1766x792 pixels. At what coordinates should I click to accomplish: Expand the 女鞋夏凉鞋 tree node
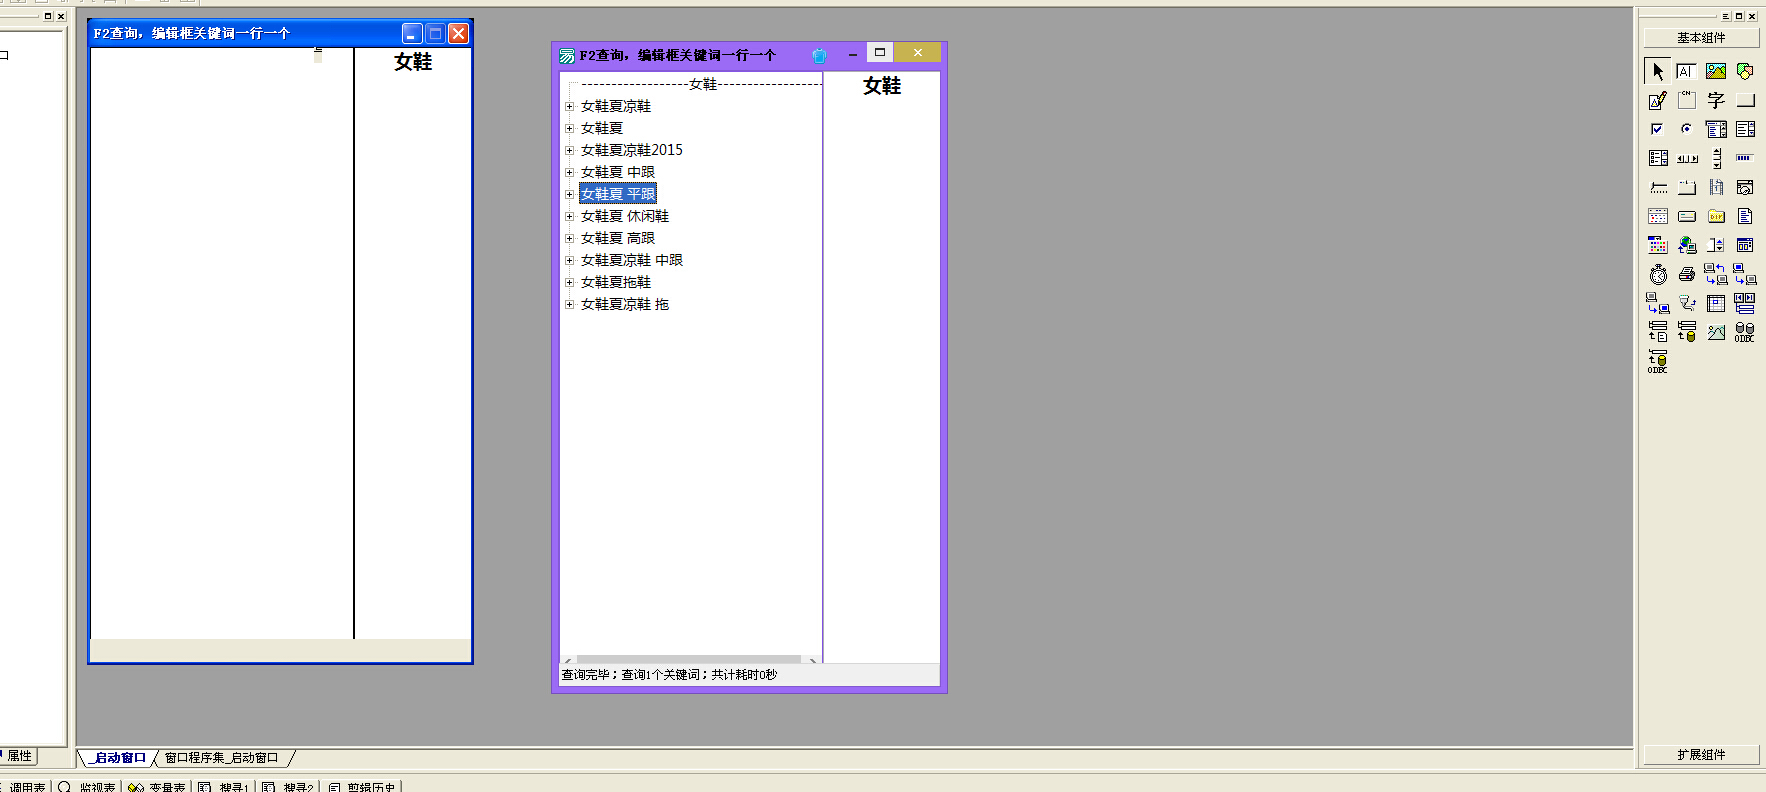point(569,106)
